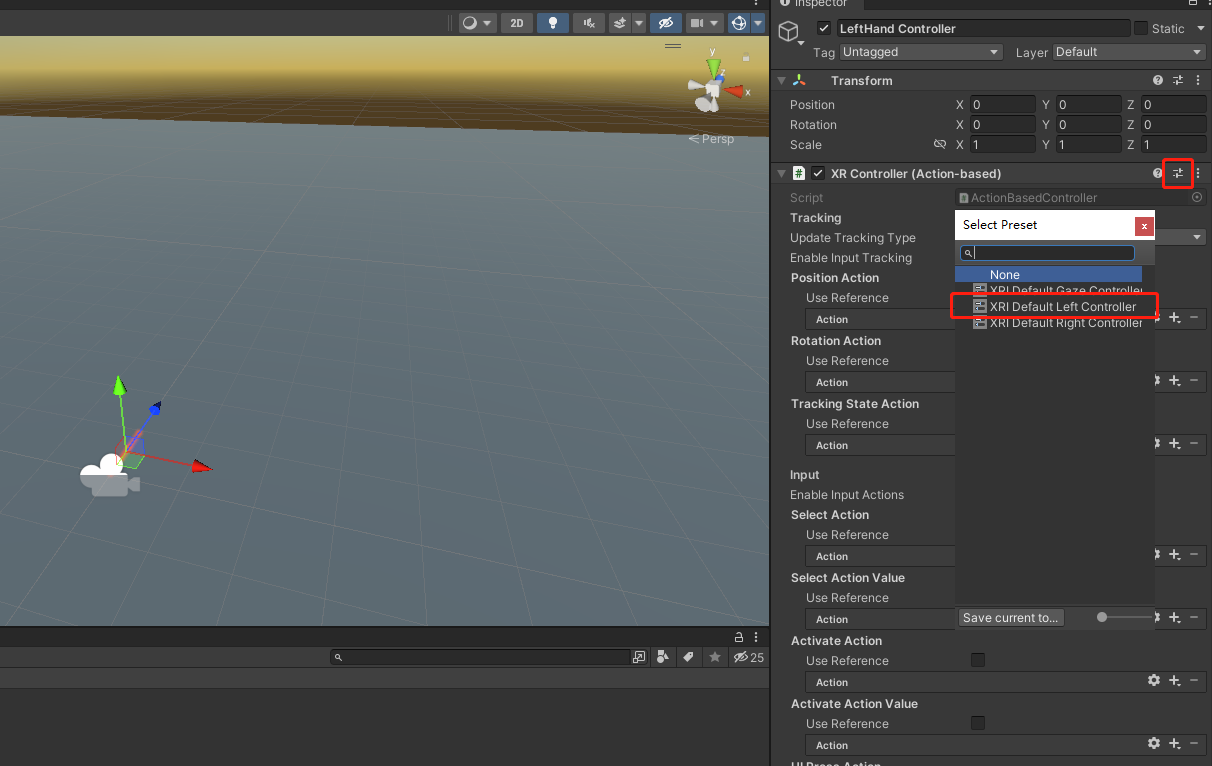Close the Select Preset popup
Image resolution: width=1212 pixels, height=766 pixels.
(x=1144, y=226)
